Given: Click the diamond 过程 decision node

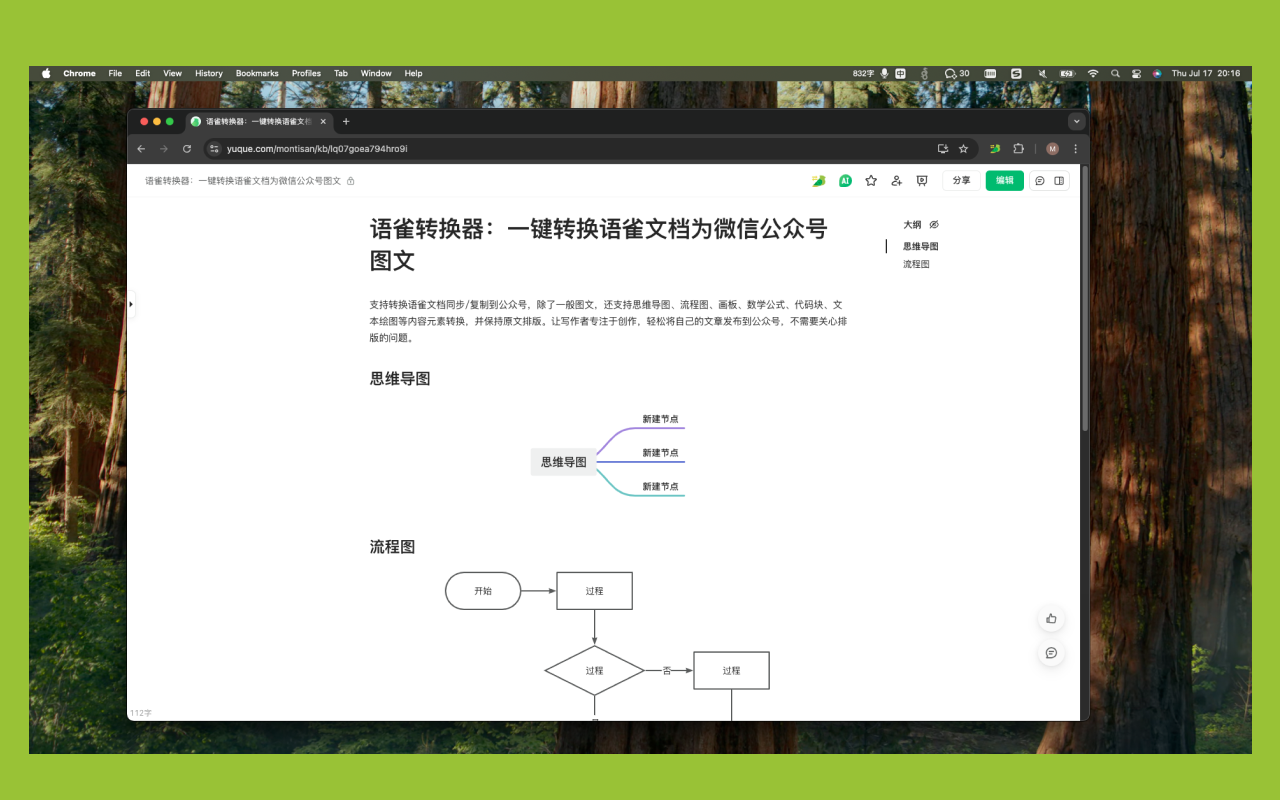Looking at the screenshot, I should 594,670.
